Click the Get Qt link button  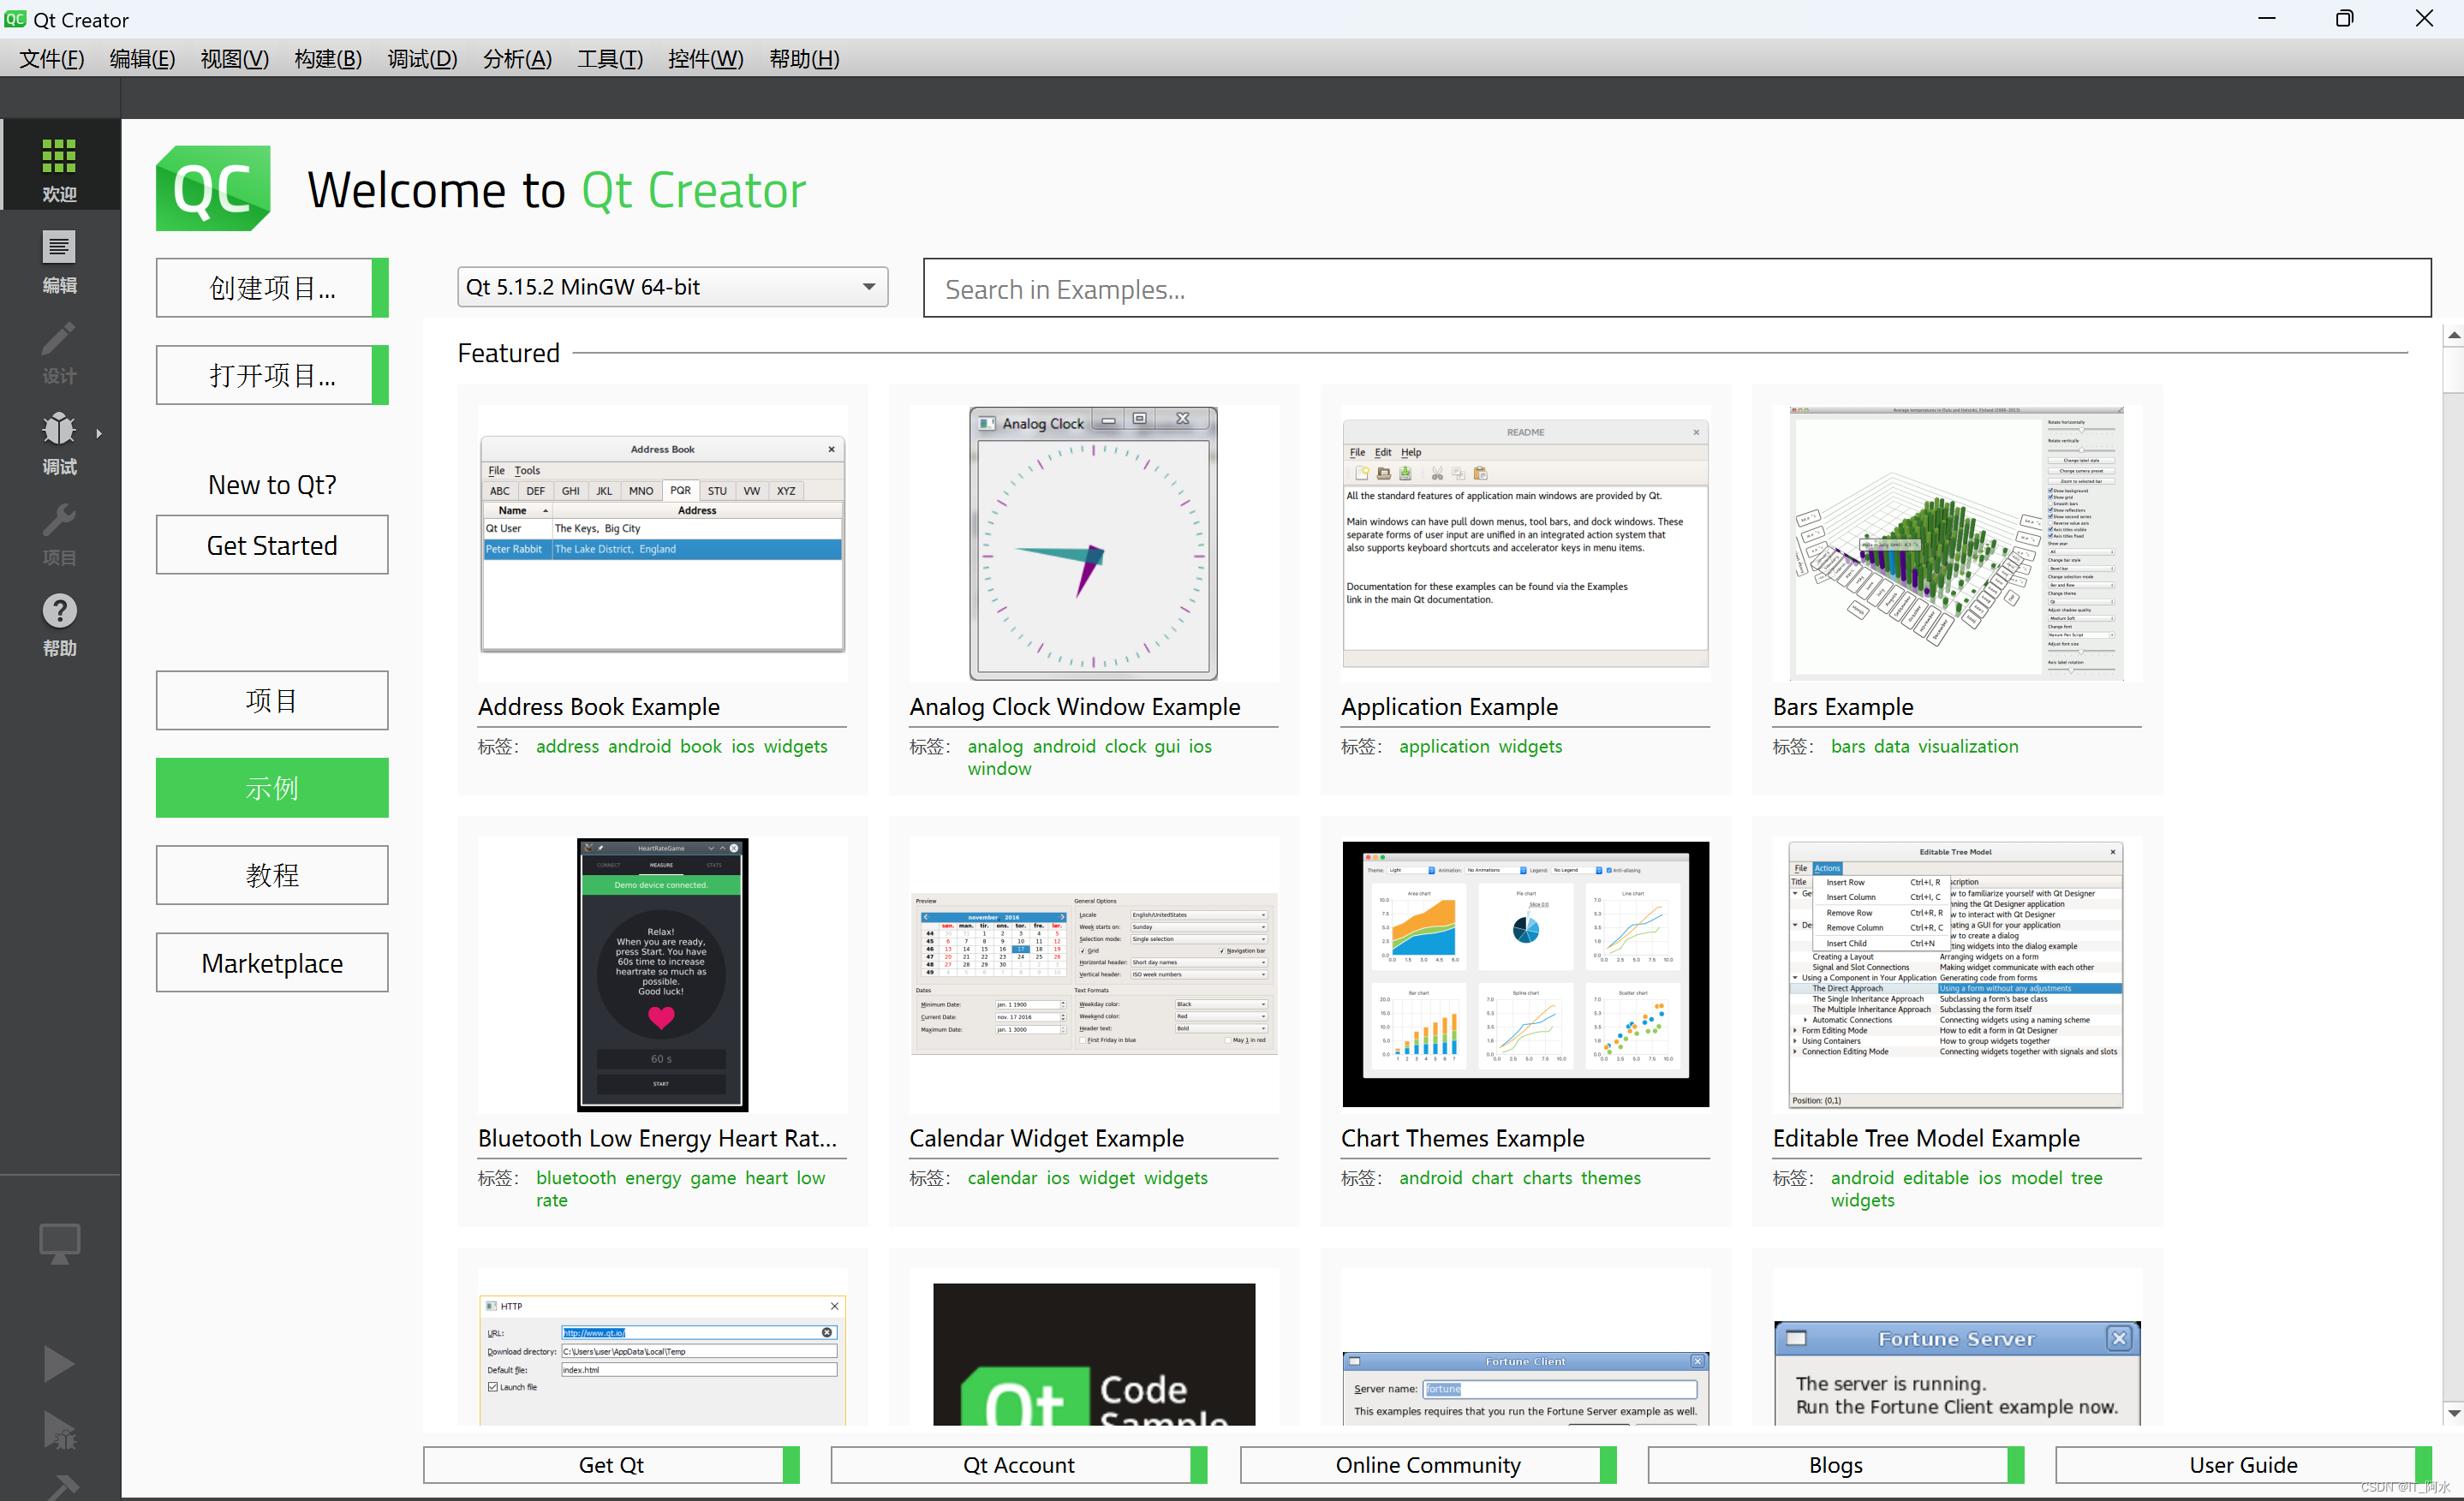click(x=611, y=1465)
